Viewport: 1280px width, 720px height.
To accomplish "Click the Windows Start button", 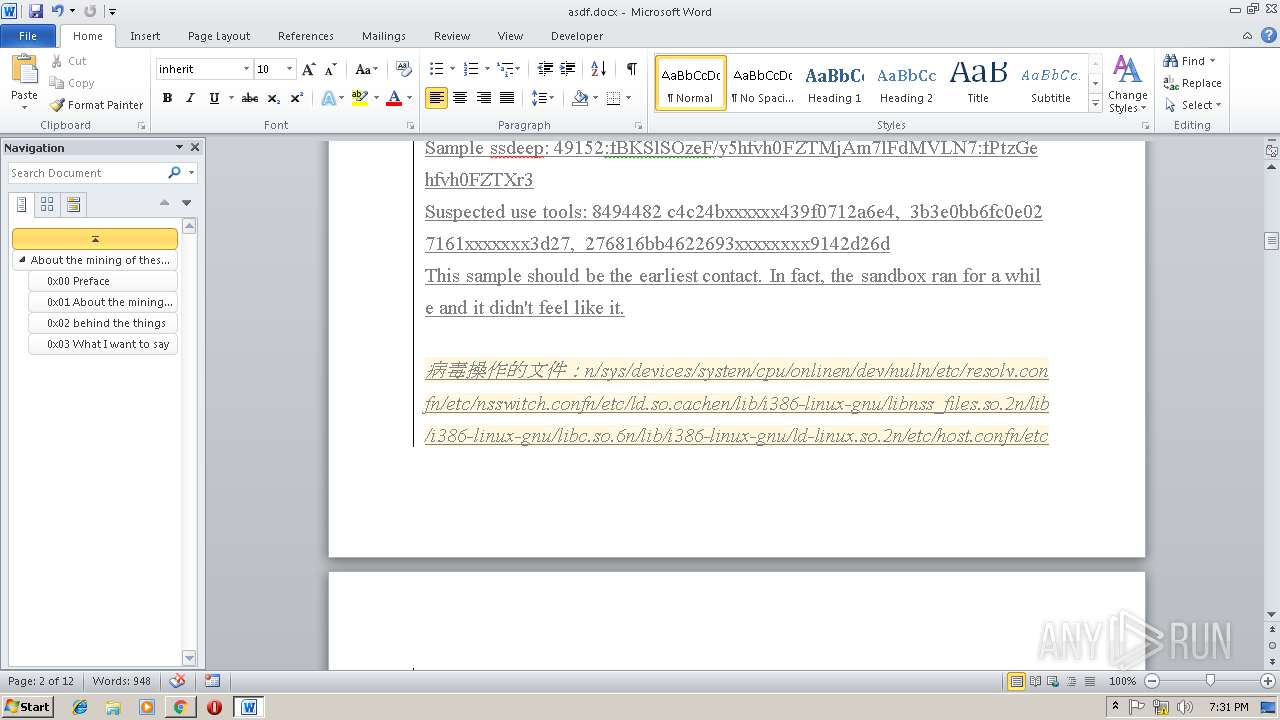I will pos(27,707).
